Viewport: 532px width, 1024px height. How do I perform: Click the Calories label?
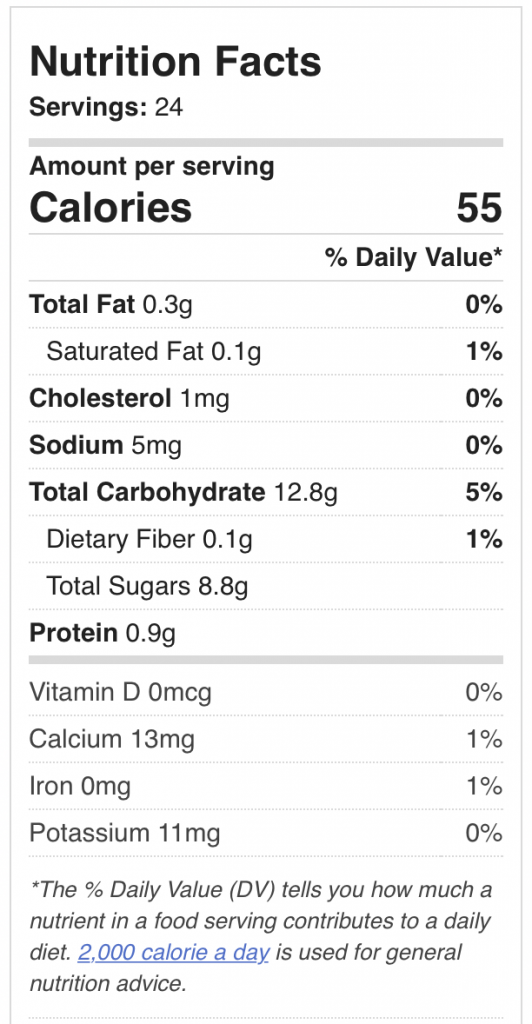tap(111, 207)
